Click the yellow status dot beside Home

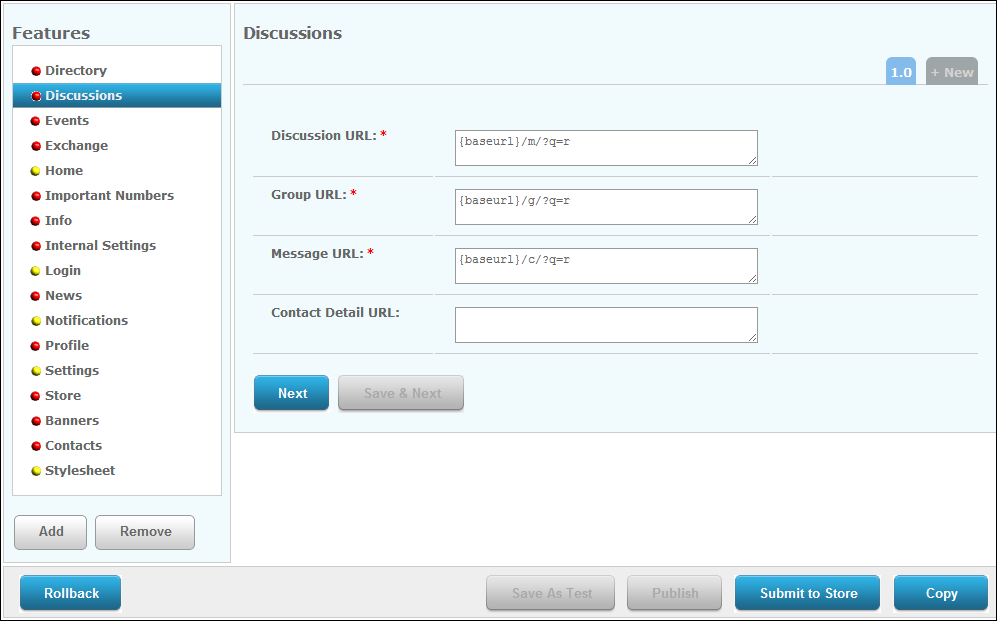point(36,171)
